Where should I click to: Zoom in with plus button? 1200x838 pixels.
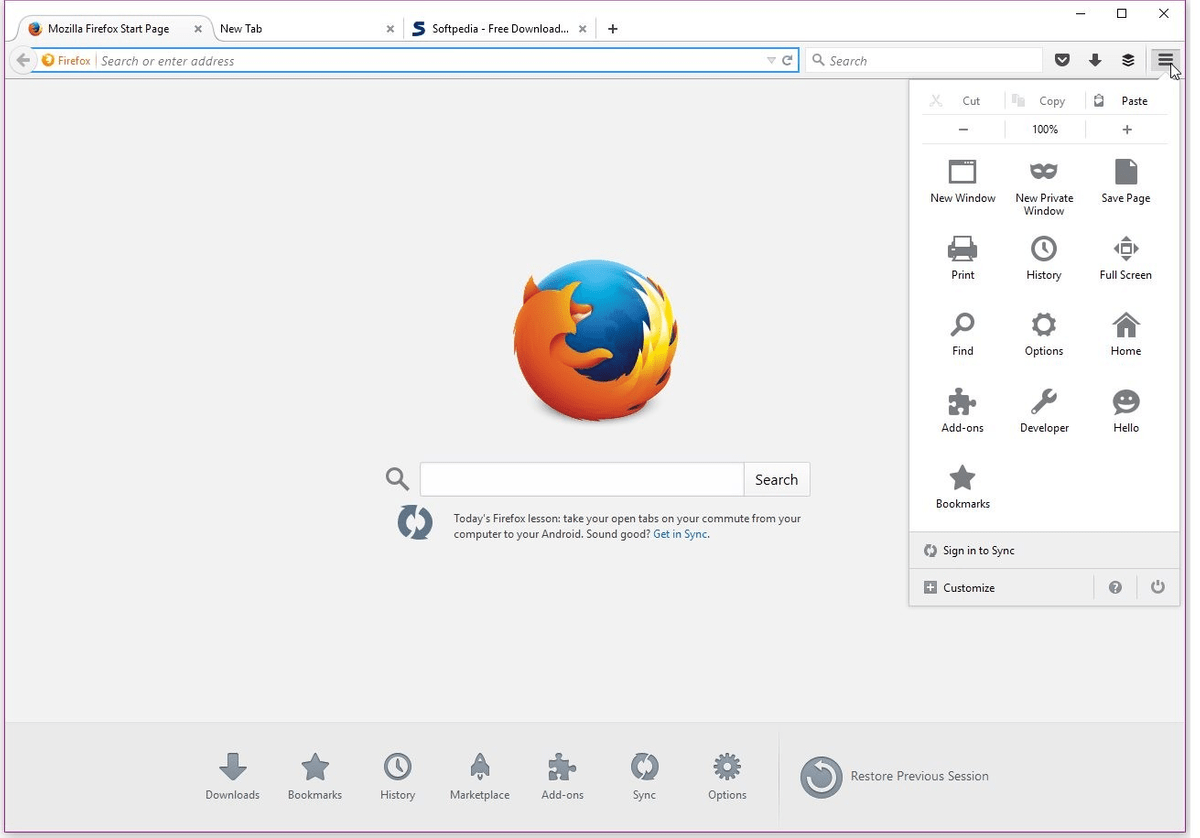pos(1127,129)
